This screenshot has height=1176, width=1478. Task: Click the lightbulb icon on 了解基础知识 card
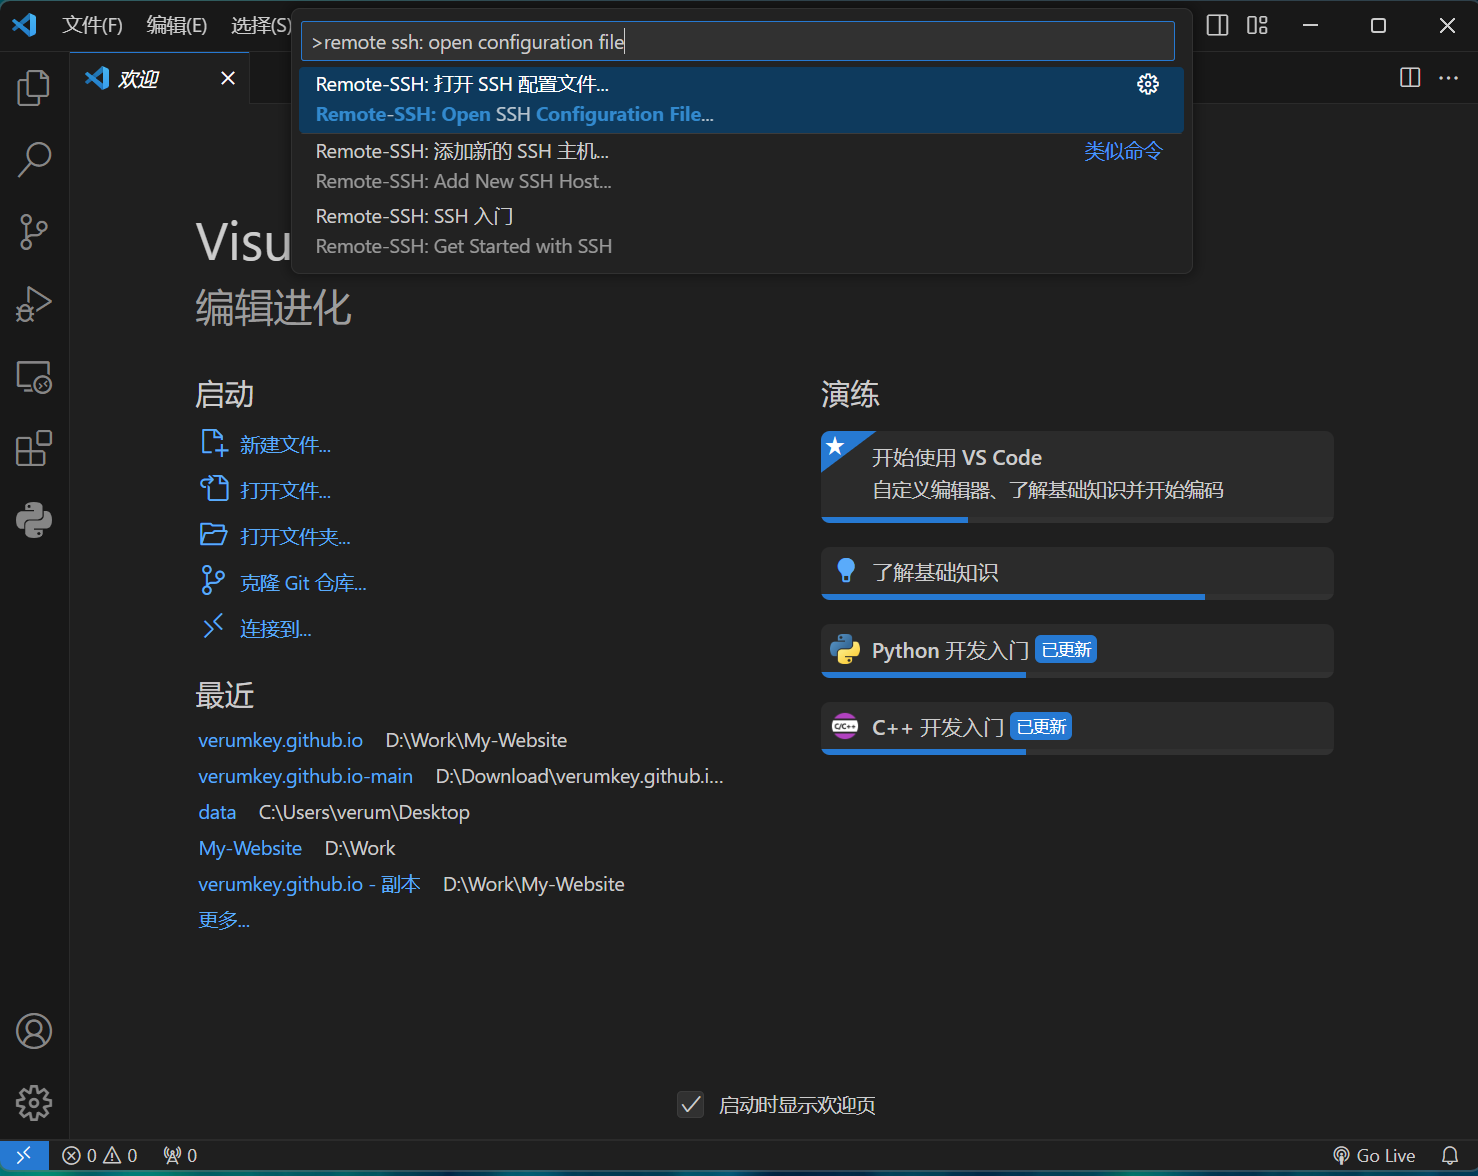coord(846,571)
